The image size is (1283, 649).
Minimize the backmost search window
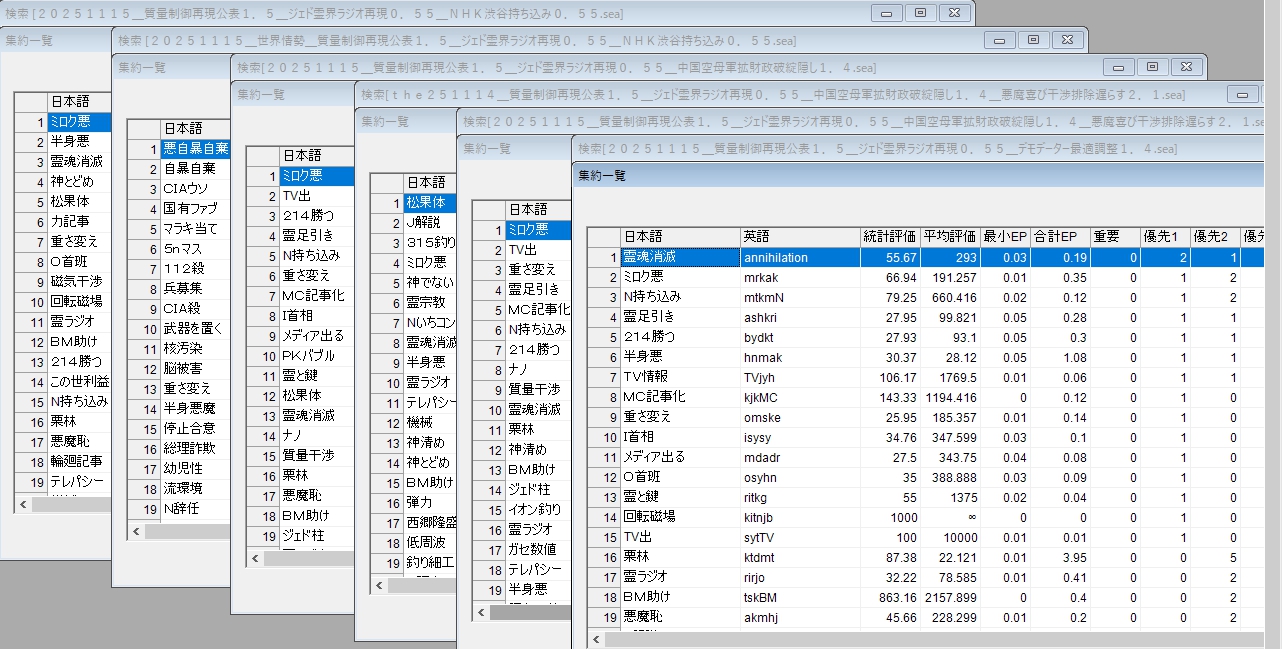pos(886,13)
